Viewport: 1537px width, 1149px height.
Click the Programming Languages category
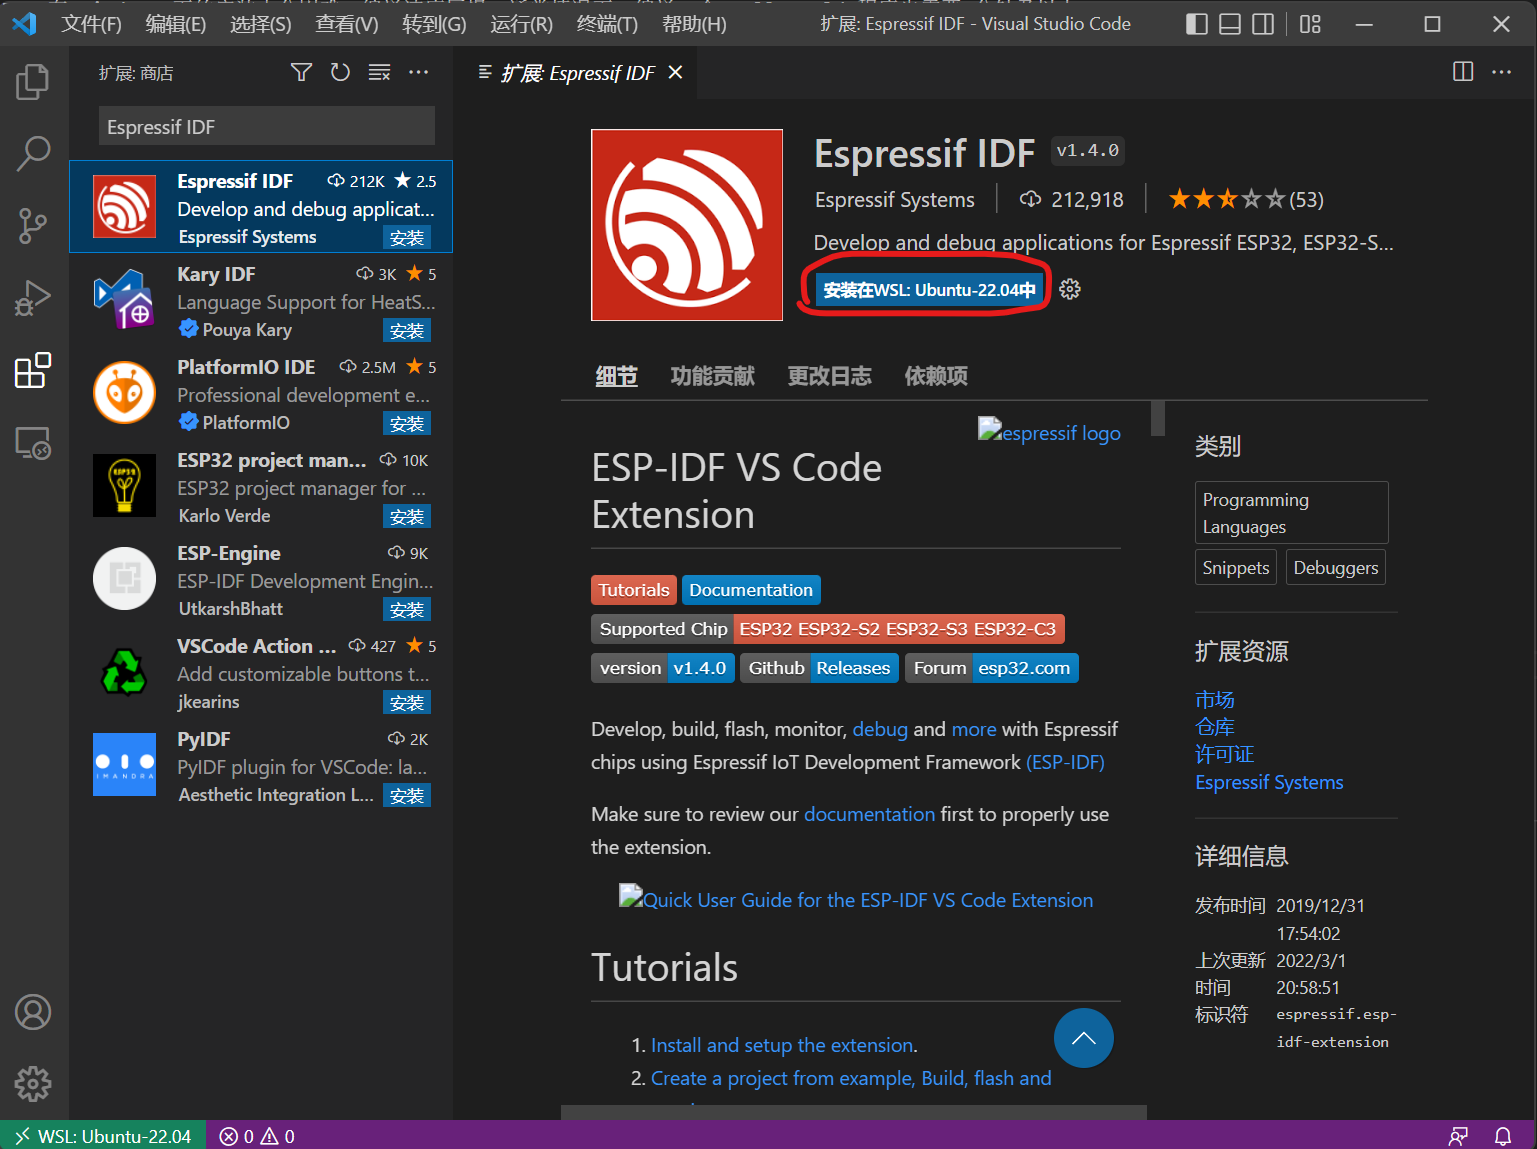1291,512
